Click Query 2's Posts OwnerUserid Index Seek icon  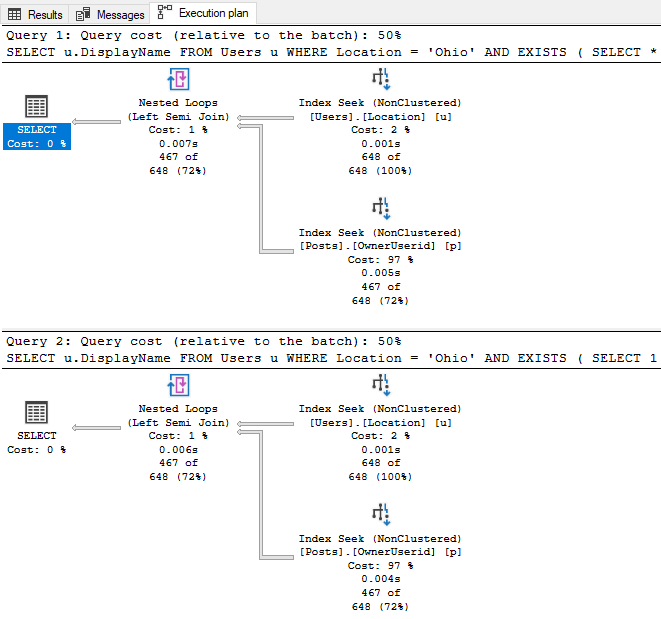click(380, 516)
